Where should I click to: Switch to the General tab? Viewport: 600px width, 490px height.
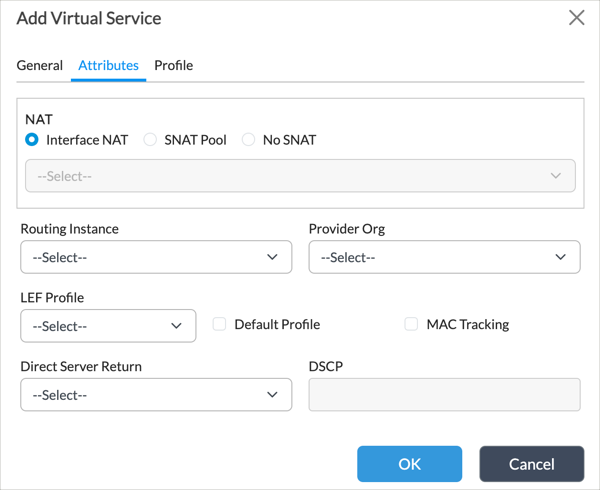(x=40, y=65)
